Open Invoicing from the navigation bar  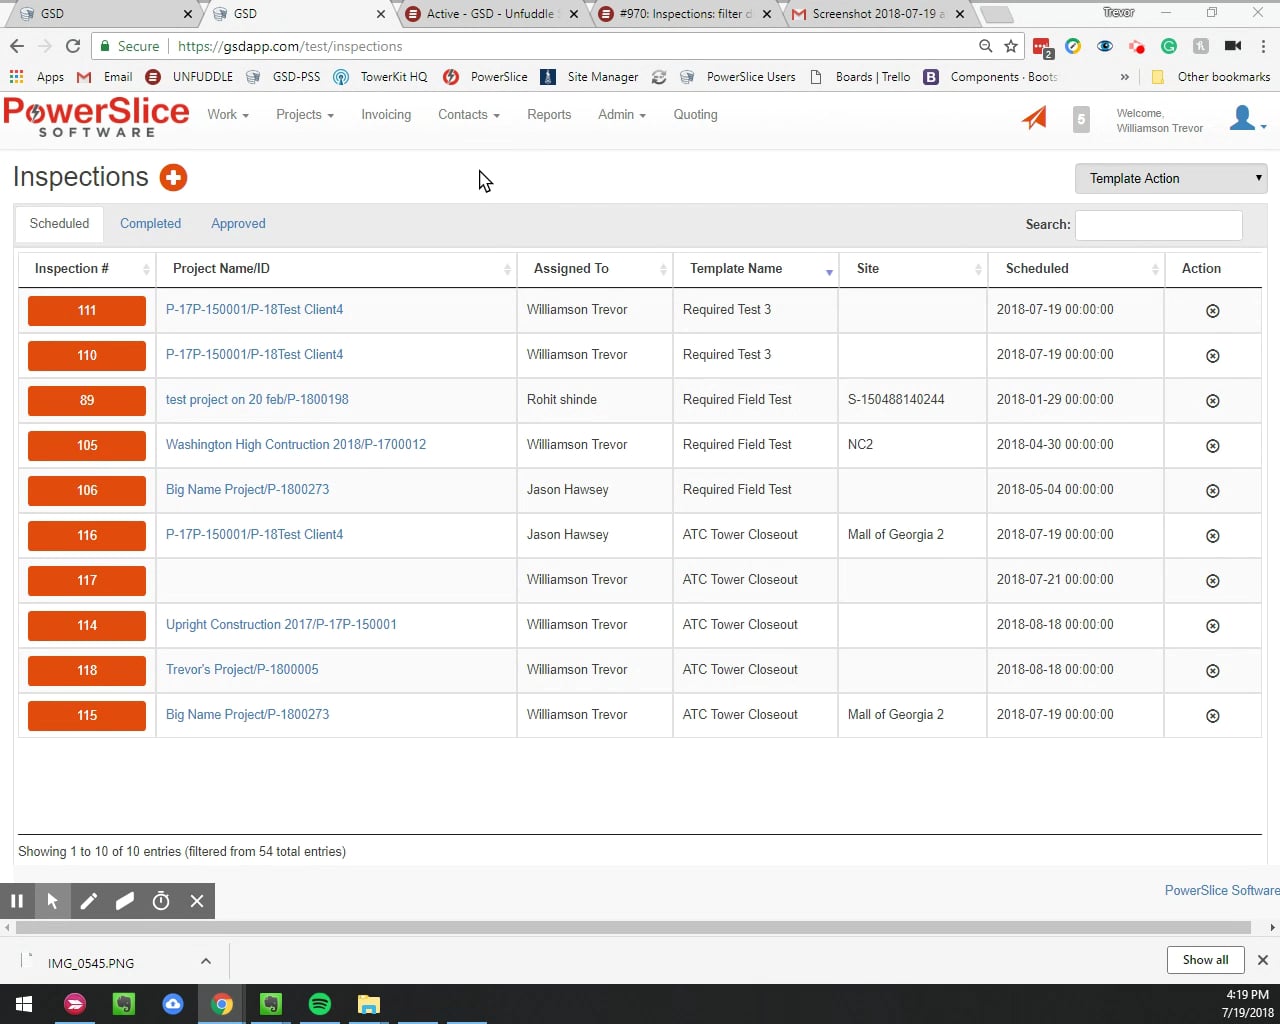pos(386,114)
